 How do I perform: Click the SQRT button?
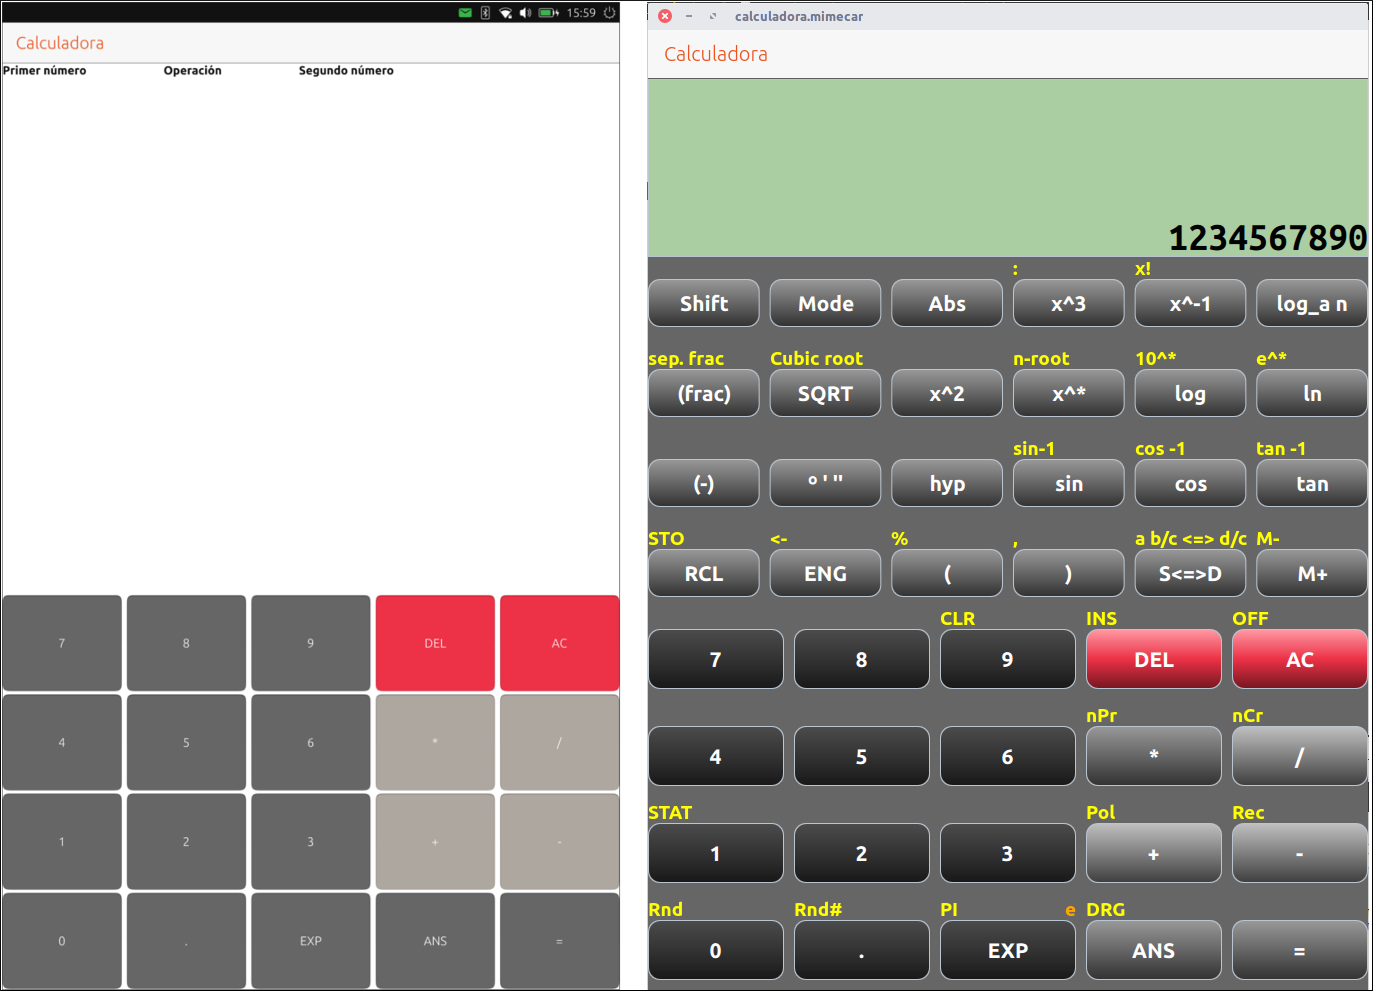pos(825,393)
